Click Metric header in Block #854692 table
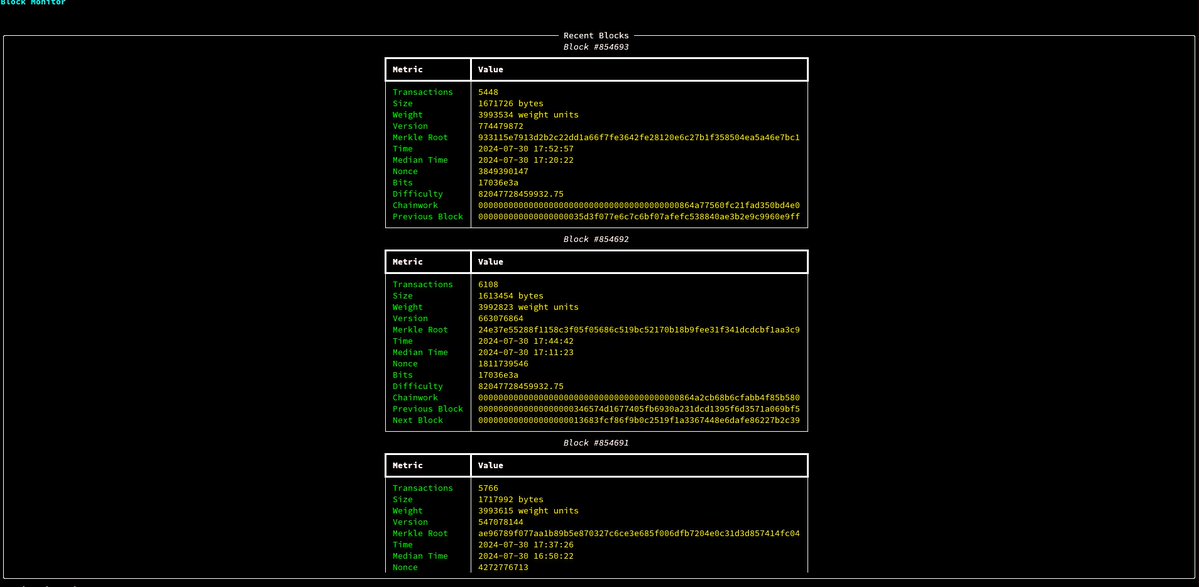The width and height of the screenshot is (1199, 587). [408, 261]
